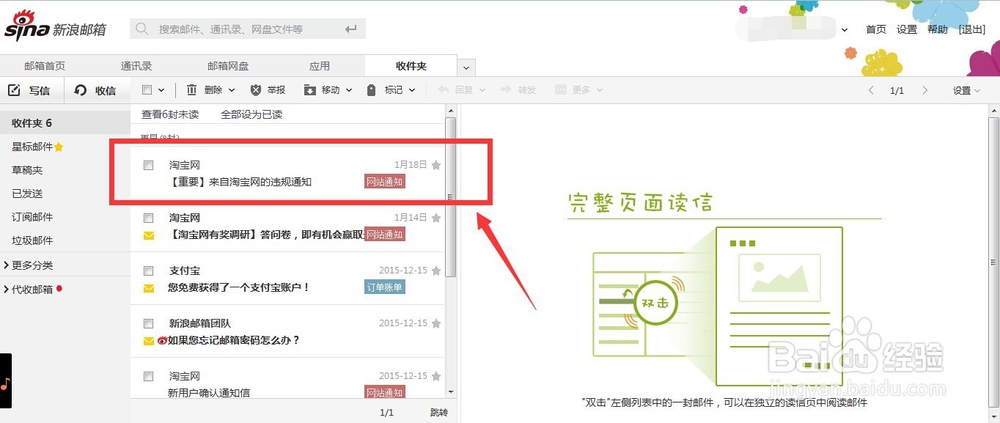Open 订阅邮件 folder in sidebar
The image size is (1000, 423).
33,217
